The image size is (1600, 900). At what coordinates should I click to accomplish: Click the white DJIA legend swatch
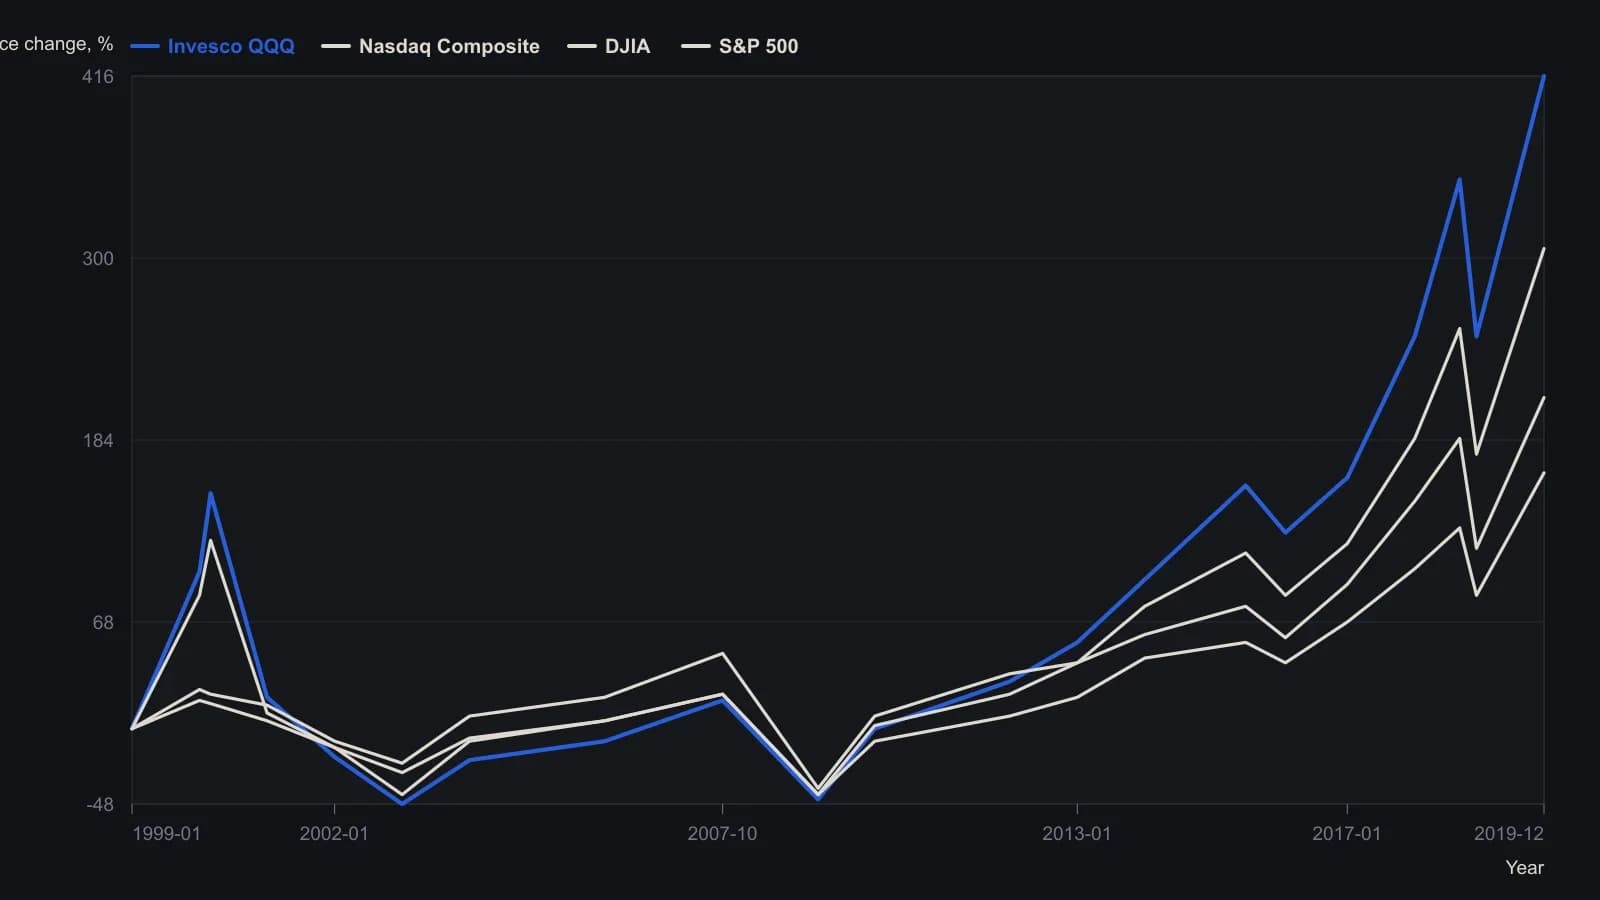[x=582, y=46]
